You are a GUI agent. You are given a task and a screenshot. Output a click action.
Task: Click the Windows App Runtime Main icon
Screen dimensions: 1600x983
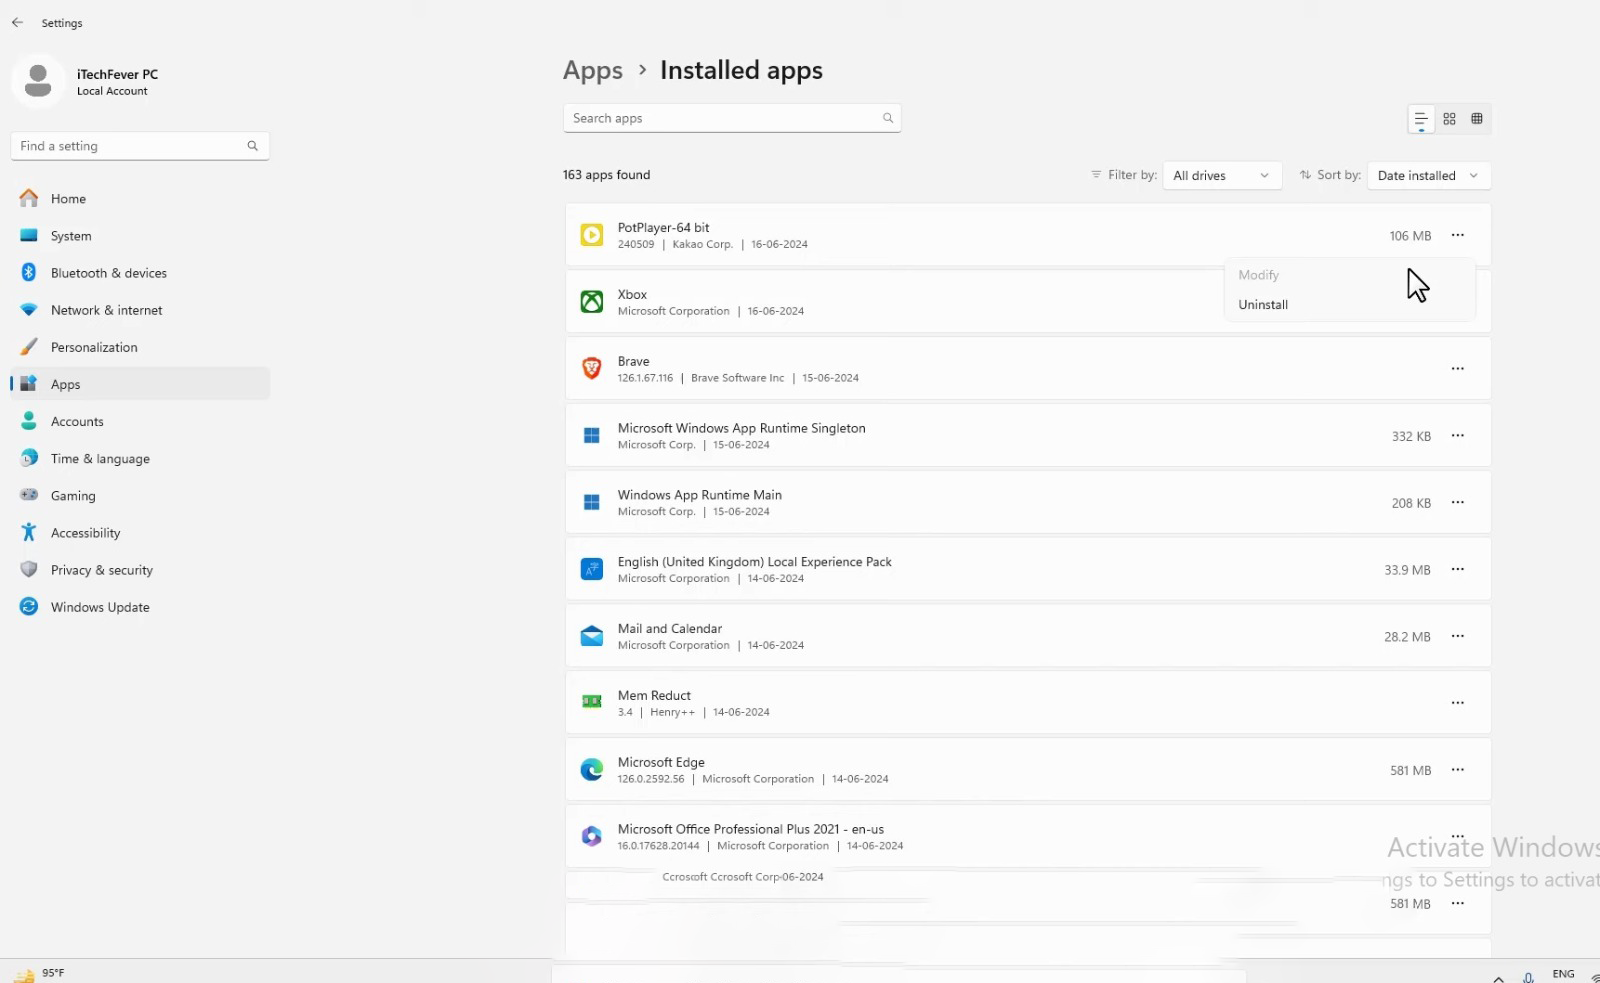point(592,503)
